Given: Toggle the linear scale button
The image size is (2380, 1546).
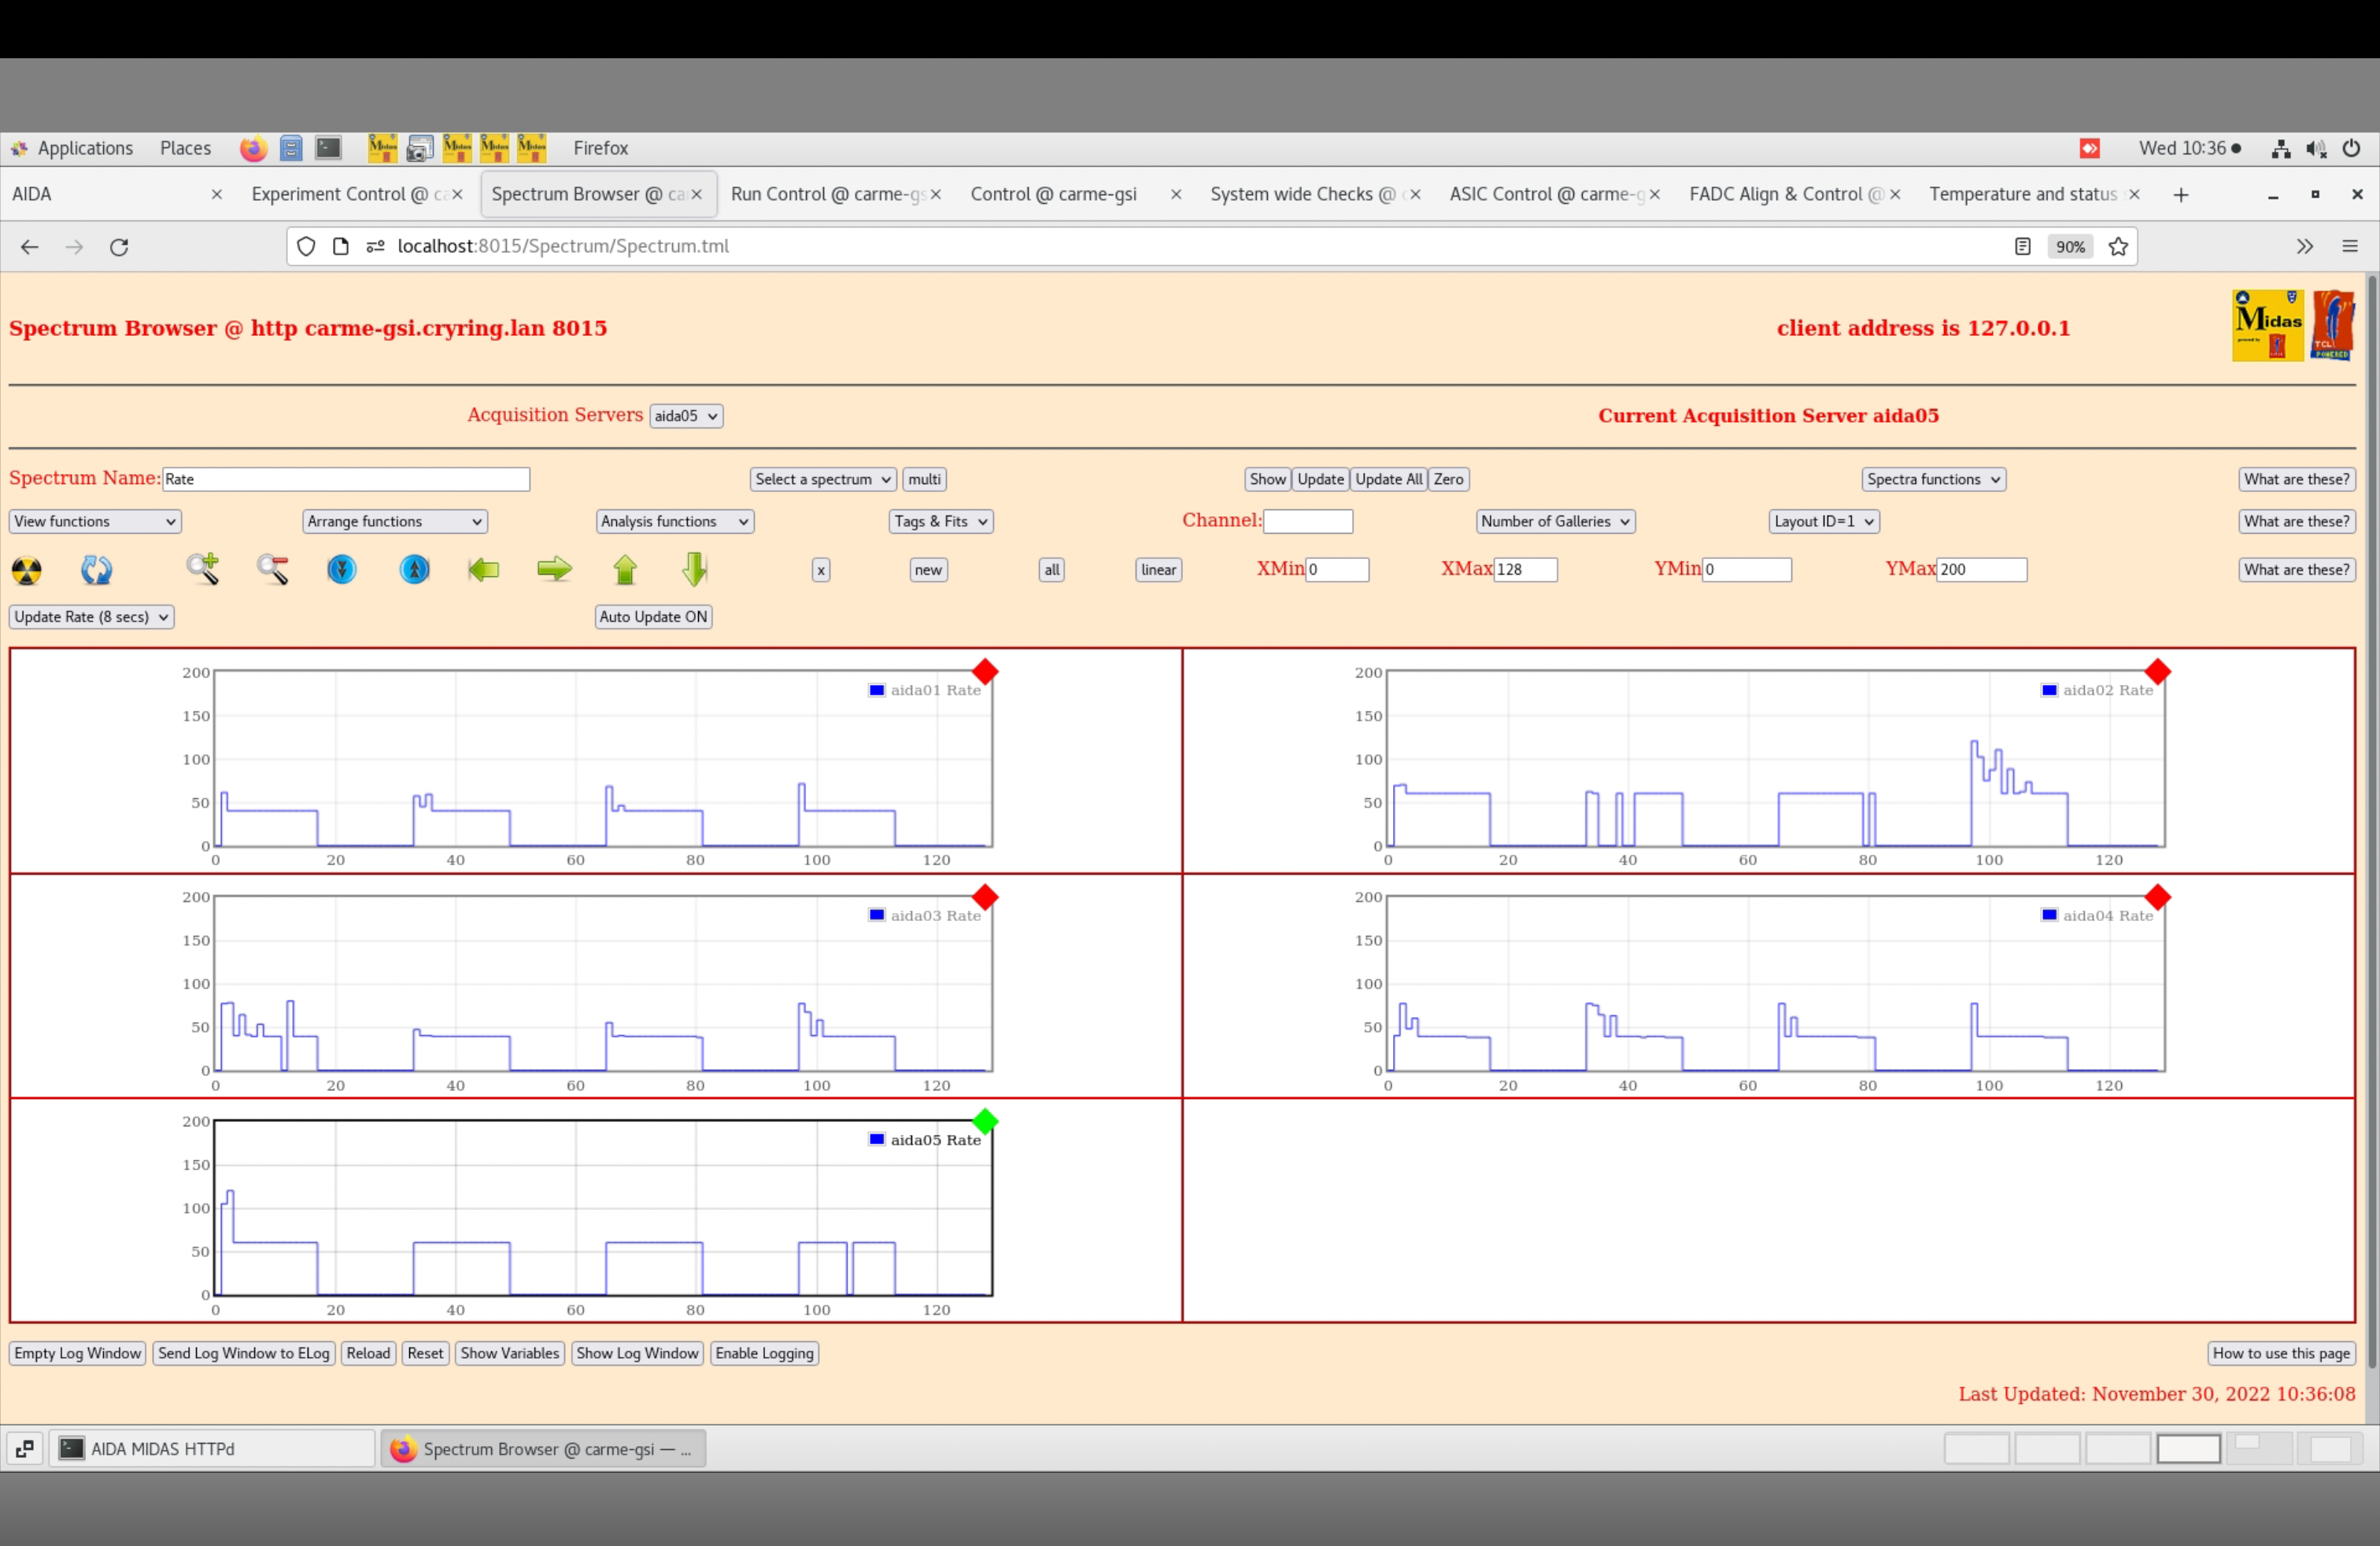Looking at the screenshot, I should [1158, 570].
